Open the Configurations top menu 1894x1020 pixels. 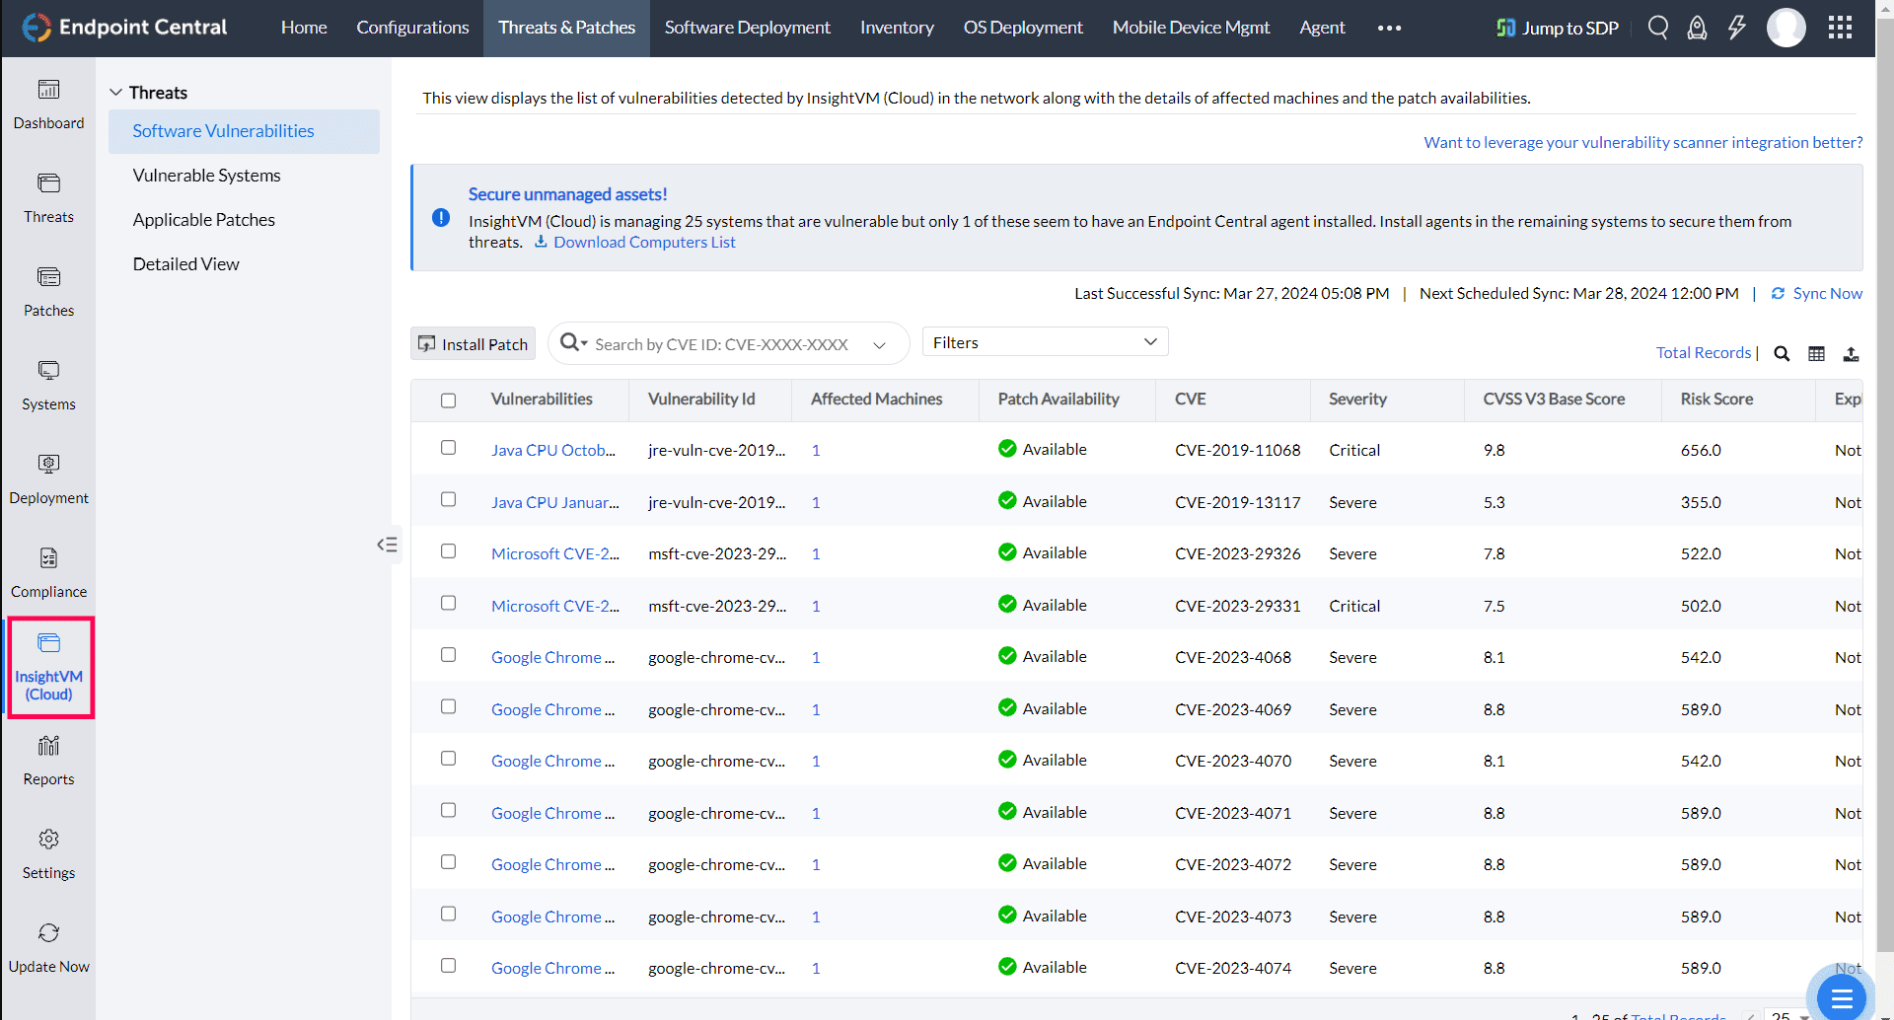pyautogui.click(x=412, y=27)
